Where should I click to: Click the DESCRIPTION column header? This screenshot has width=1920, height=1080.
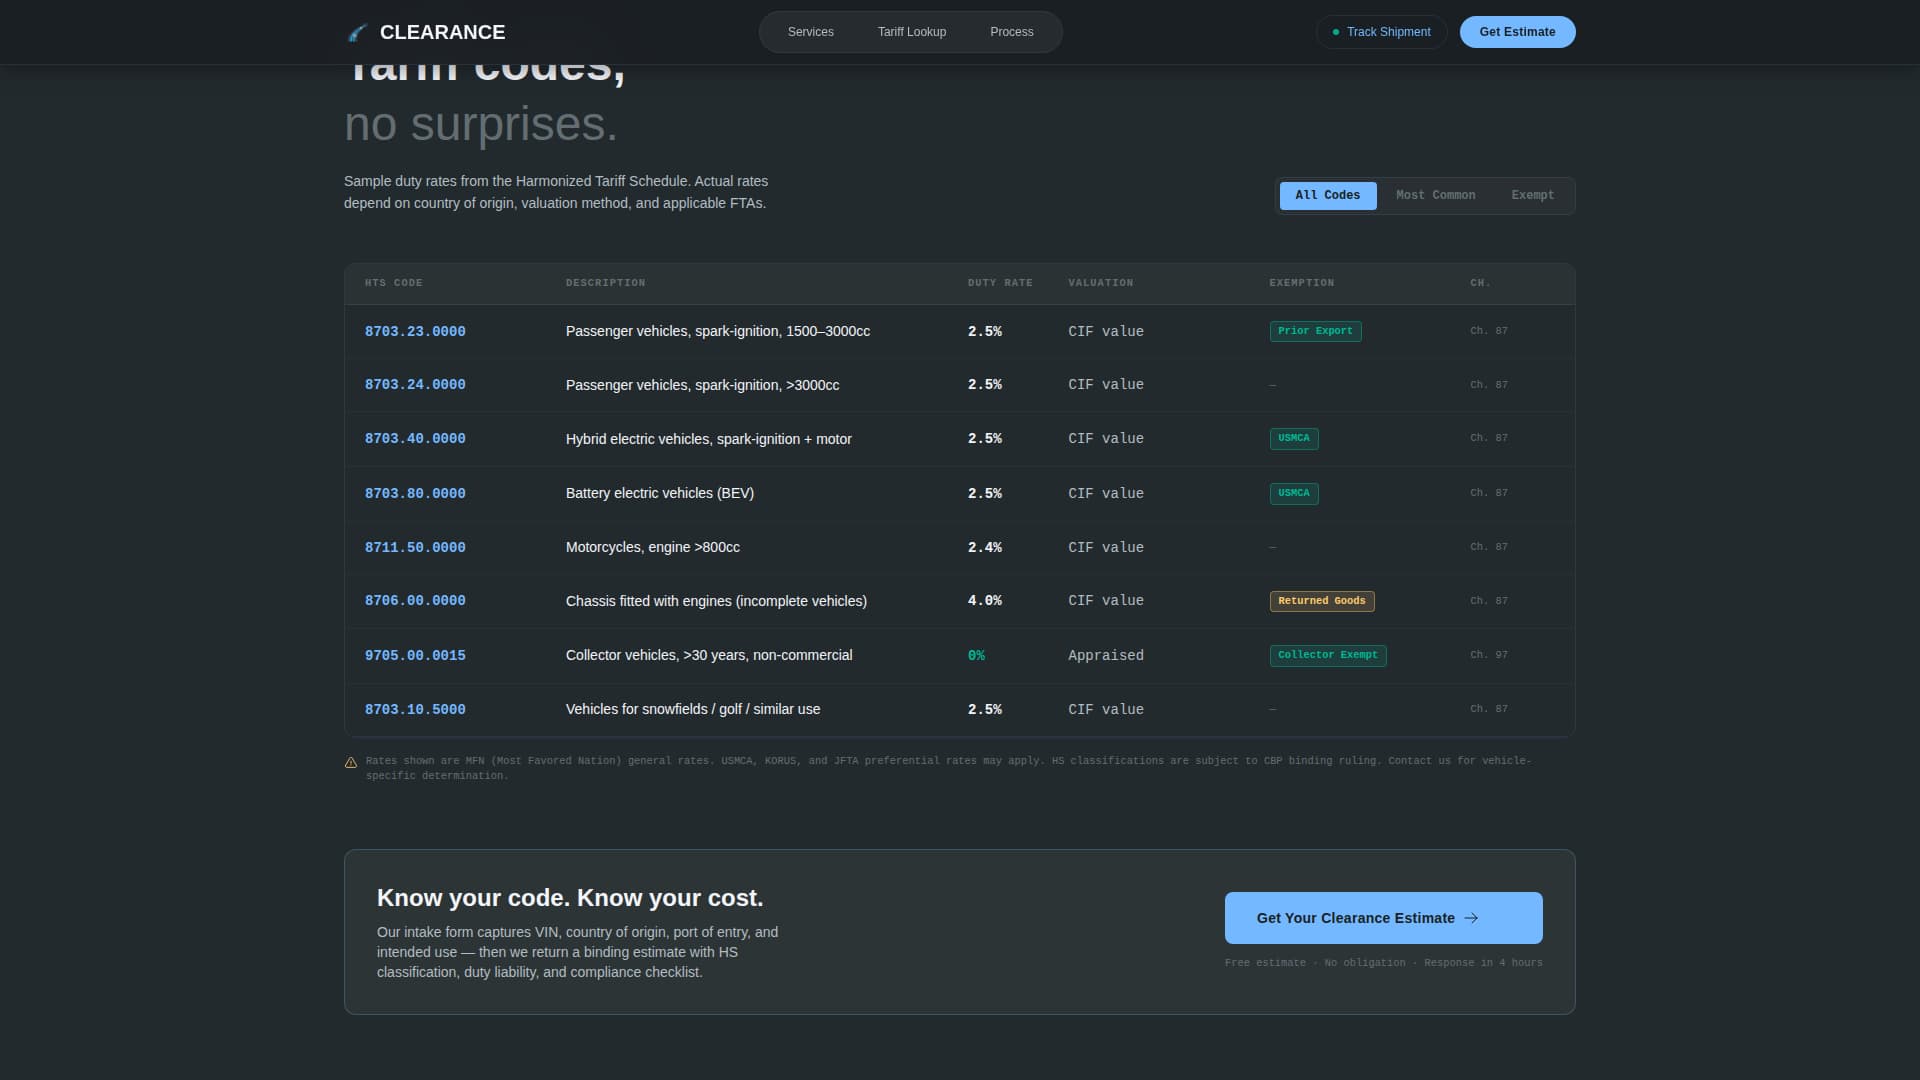pyautogui.click(x=605, y=284)
